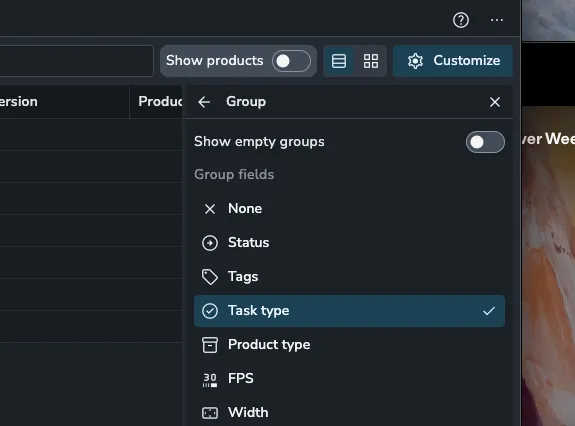
Task: Toggle the Show products switch
Action: (291, 61)
